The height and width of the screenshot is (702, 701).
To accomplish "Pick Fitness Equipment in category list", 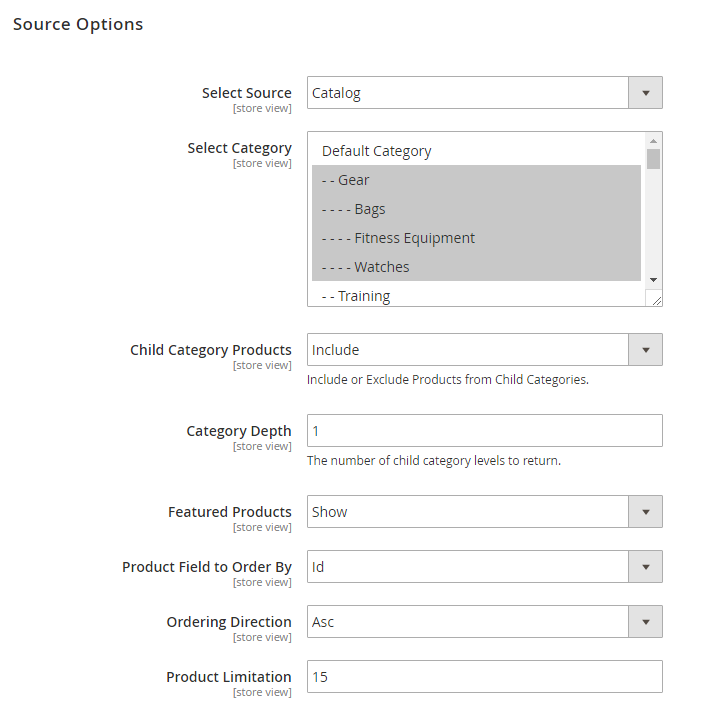I will 476,238.
